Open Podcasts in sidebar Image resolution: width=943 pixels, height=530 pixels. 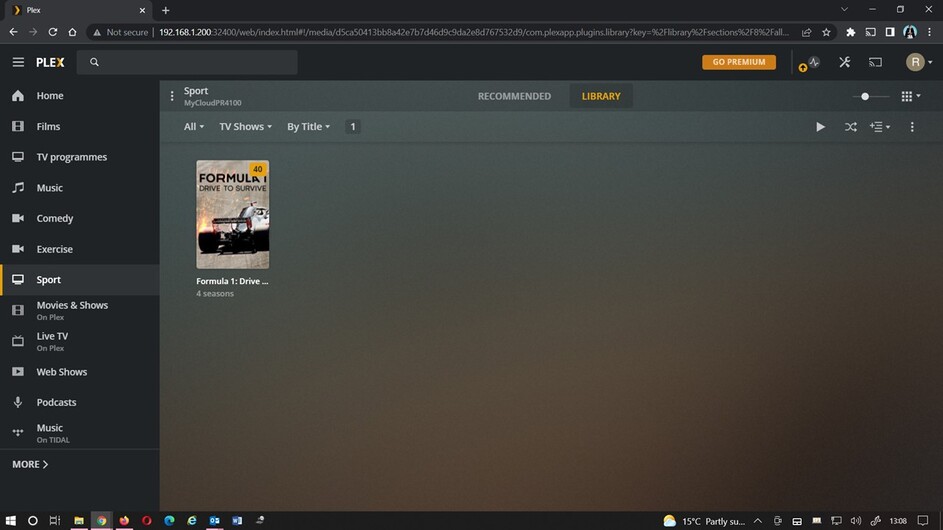[x=80, y=402]
